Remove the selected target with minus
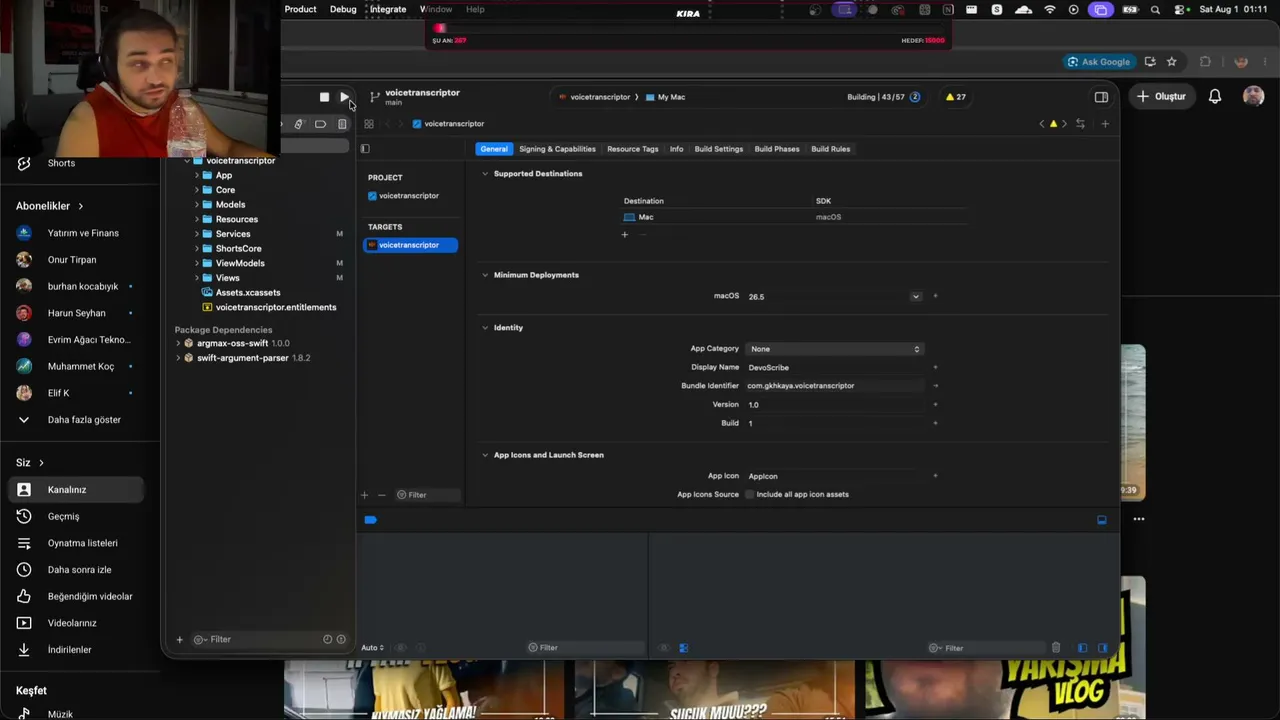Screen dimensions: 1280x720 [381, 495]
